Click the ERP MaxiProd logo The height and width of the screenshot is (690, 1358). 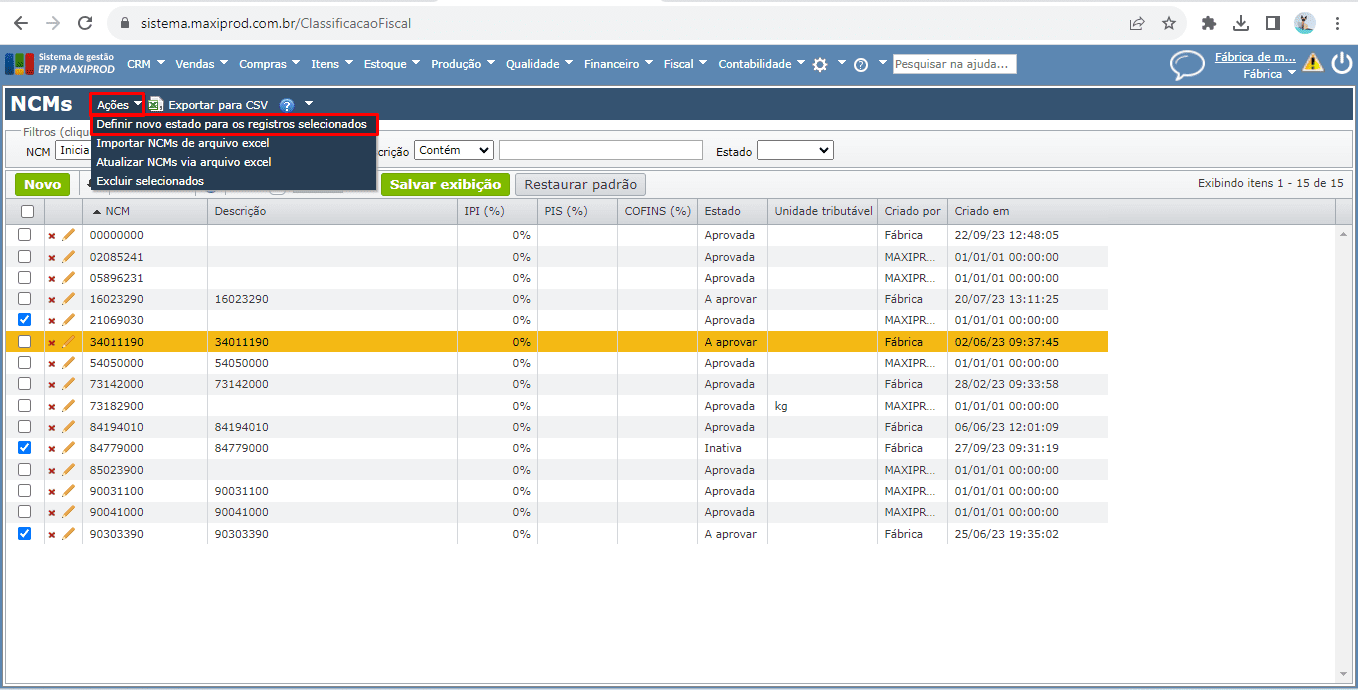pos(61,63)
